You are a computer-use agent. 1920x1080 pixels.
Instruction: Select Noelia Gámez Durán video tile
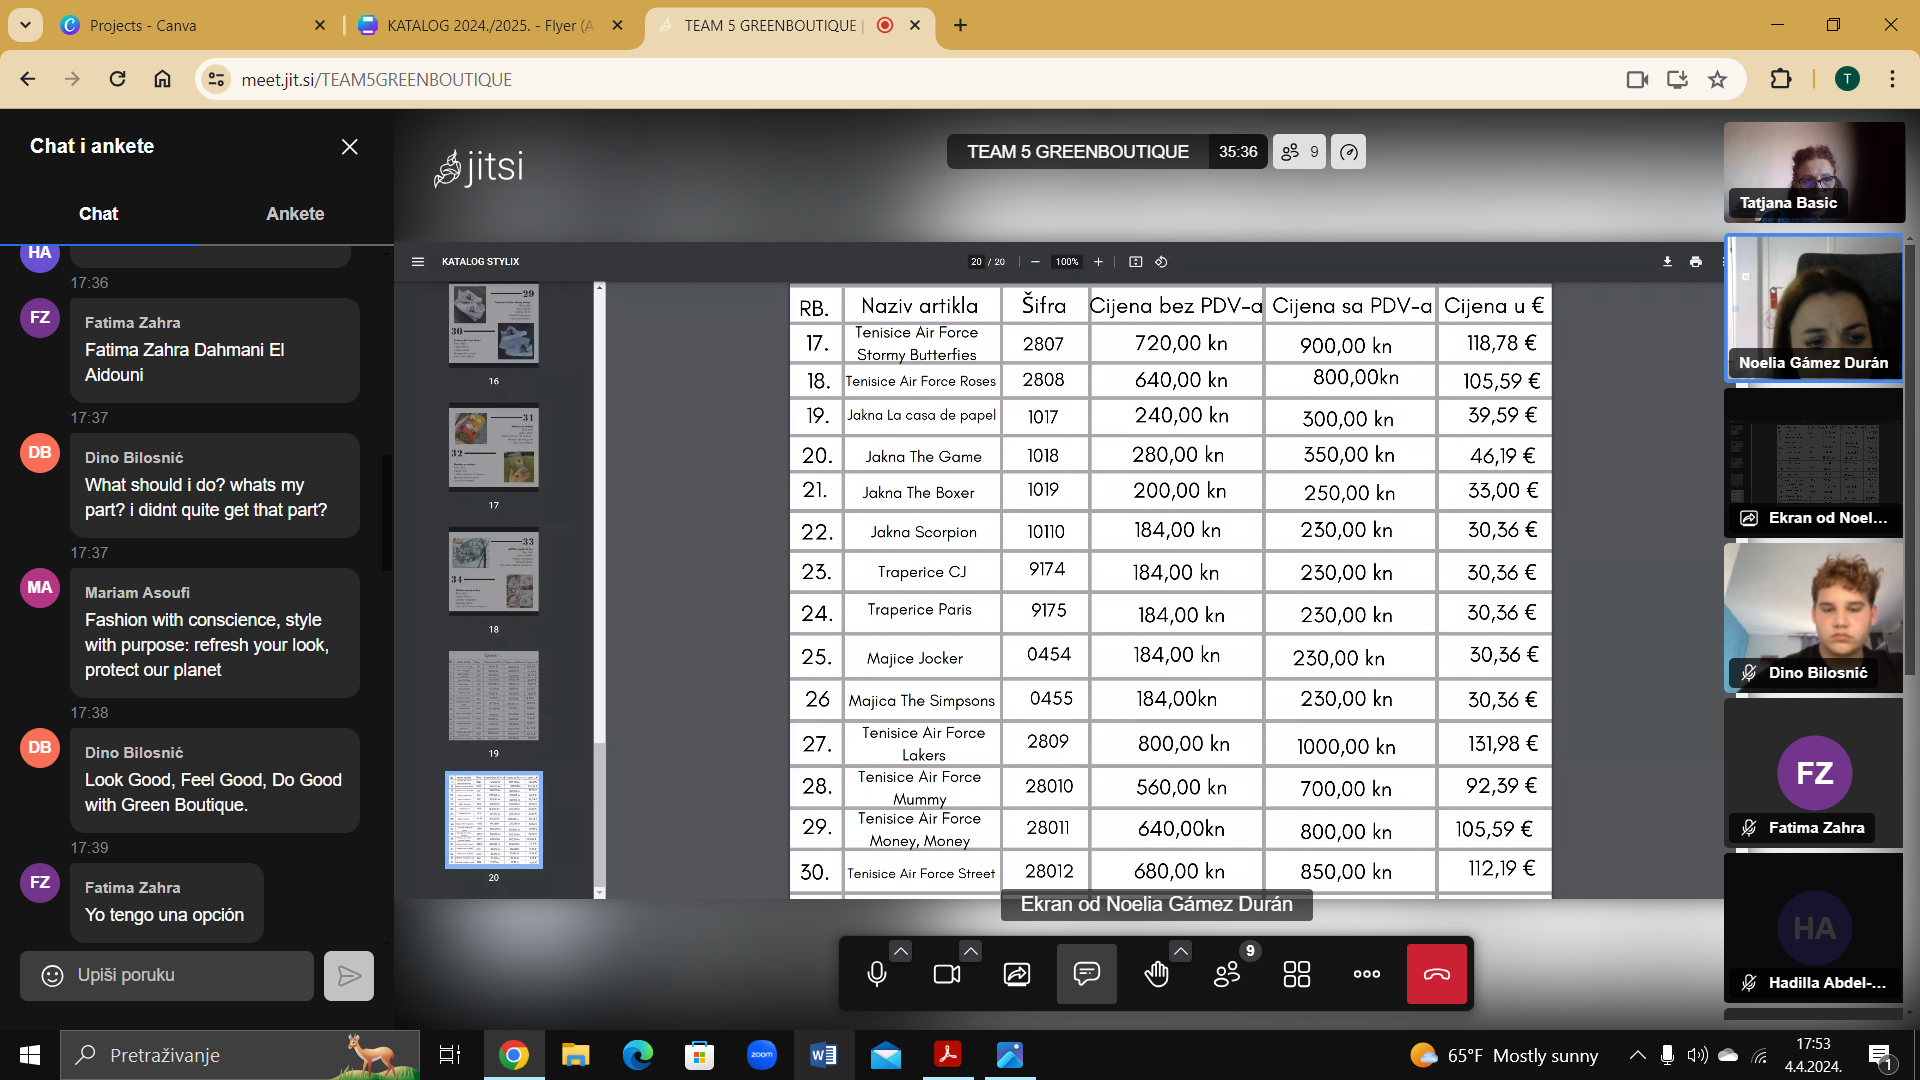pyautogui.click(x=1814, y=309)
